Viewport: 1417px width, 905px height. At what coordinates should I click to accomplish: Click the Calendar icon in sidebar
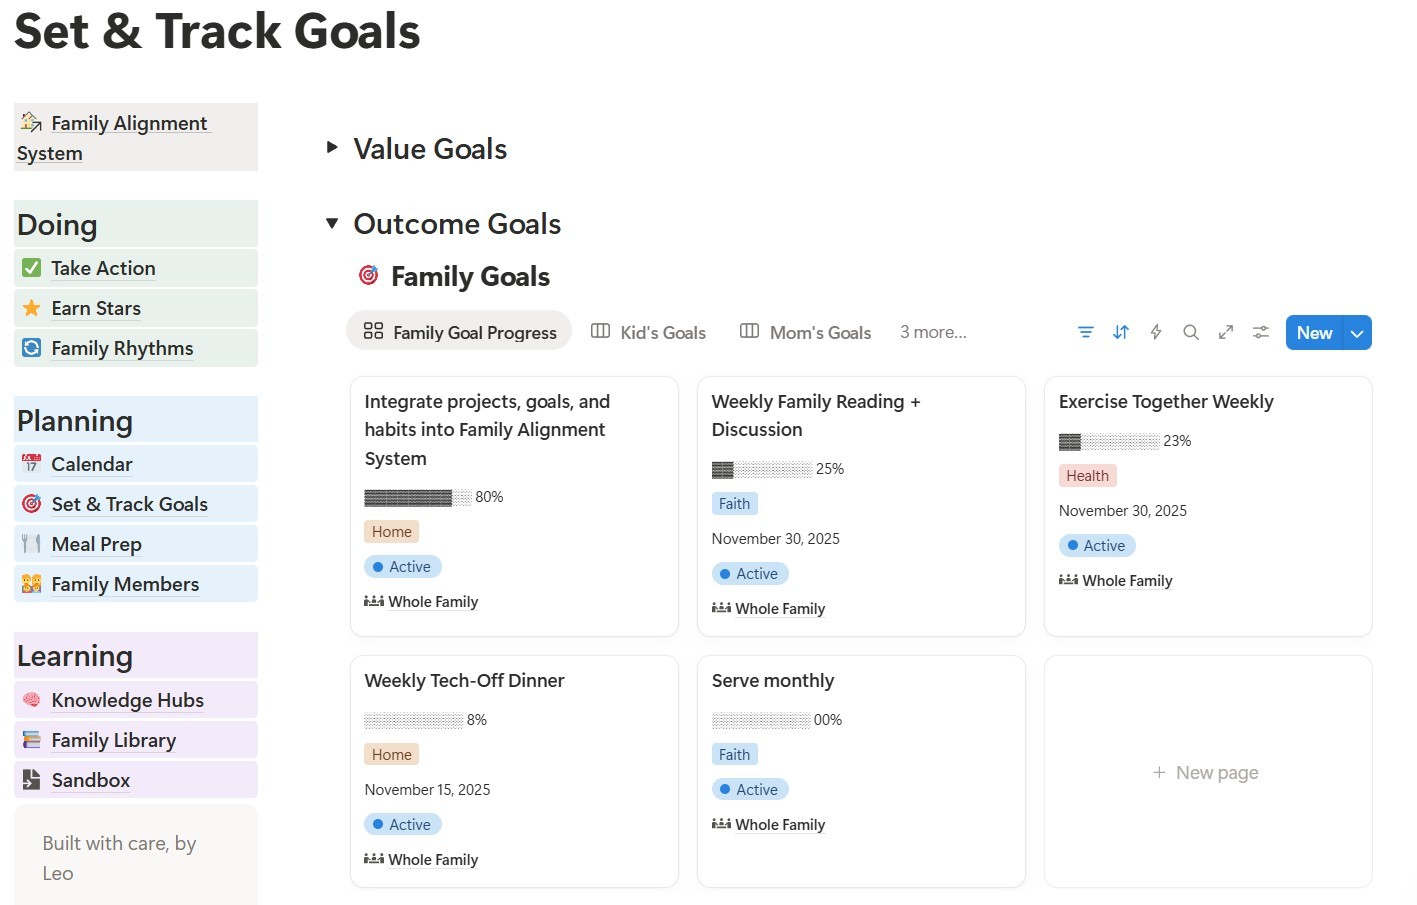[32, 464]
